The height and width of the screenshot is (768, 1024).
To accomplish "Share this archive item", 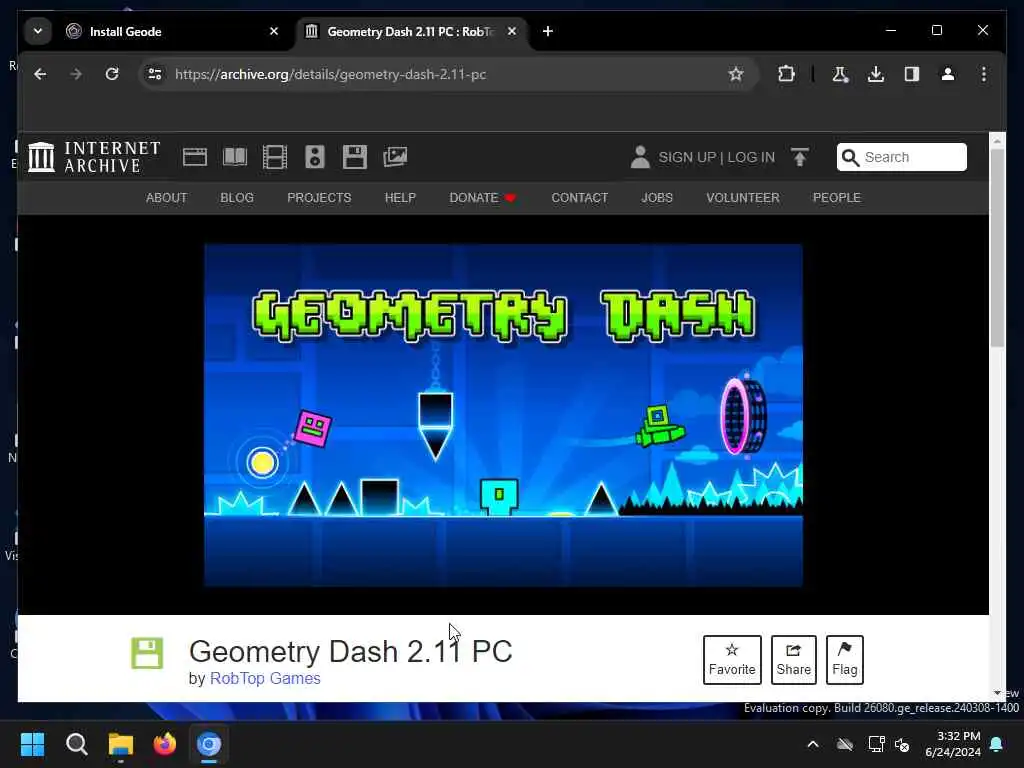I will point(793,660).
